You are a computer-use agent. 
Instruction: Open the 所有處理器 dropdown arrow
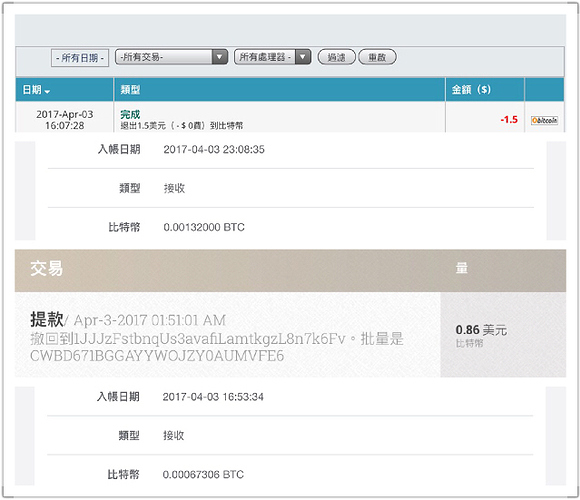click(303, 57)
